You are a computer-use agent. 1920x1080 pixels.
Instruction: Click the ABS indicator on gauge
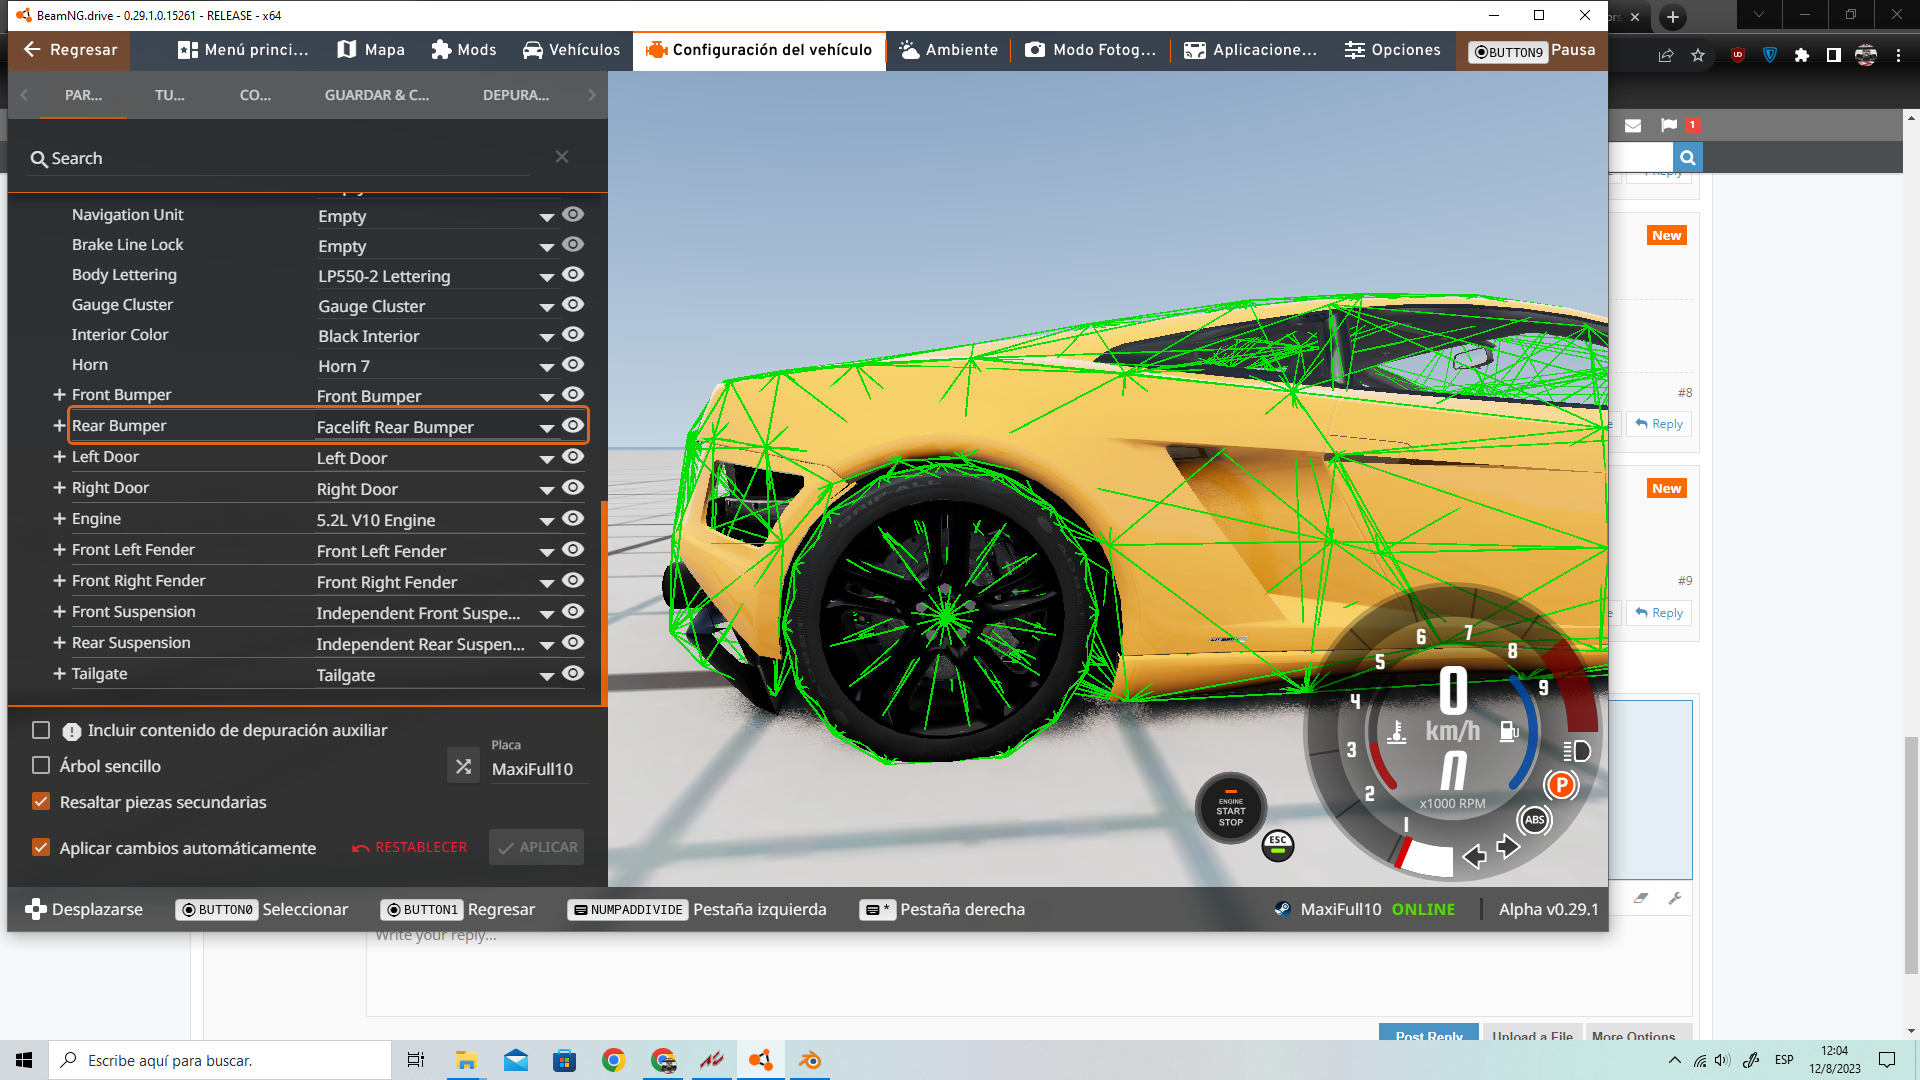tap(1535, 820)
